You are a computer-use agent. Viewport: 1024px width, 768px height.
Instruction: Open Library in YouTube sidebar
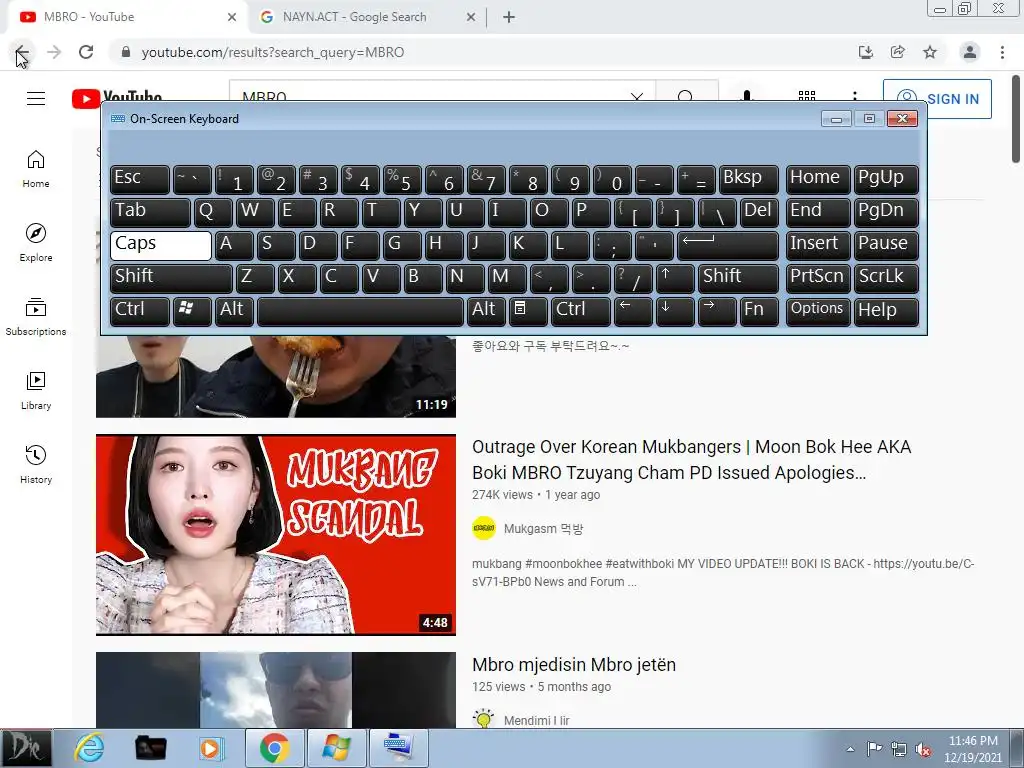pyautogui.click(x=36, y=391)
